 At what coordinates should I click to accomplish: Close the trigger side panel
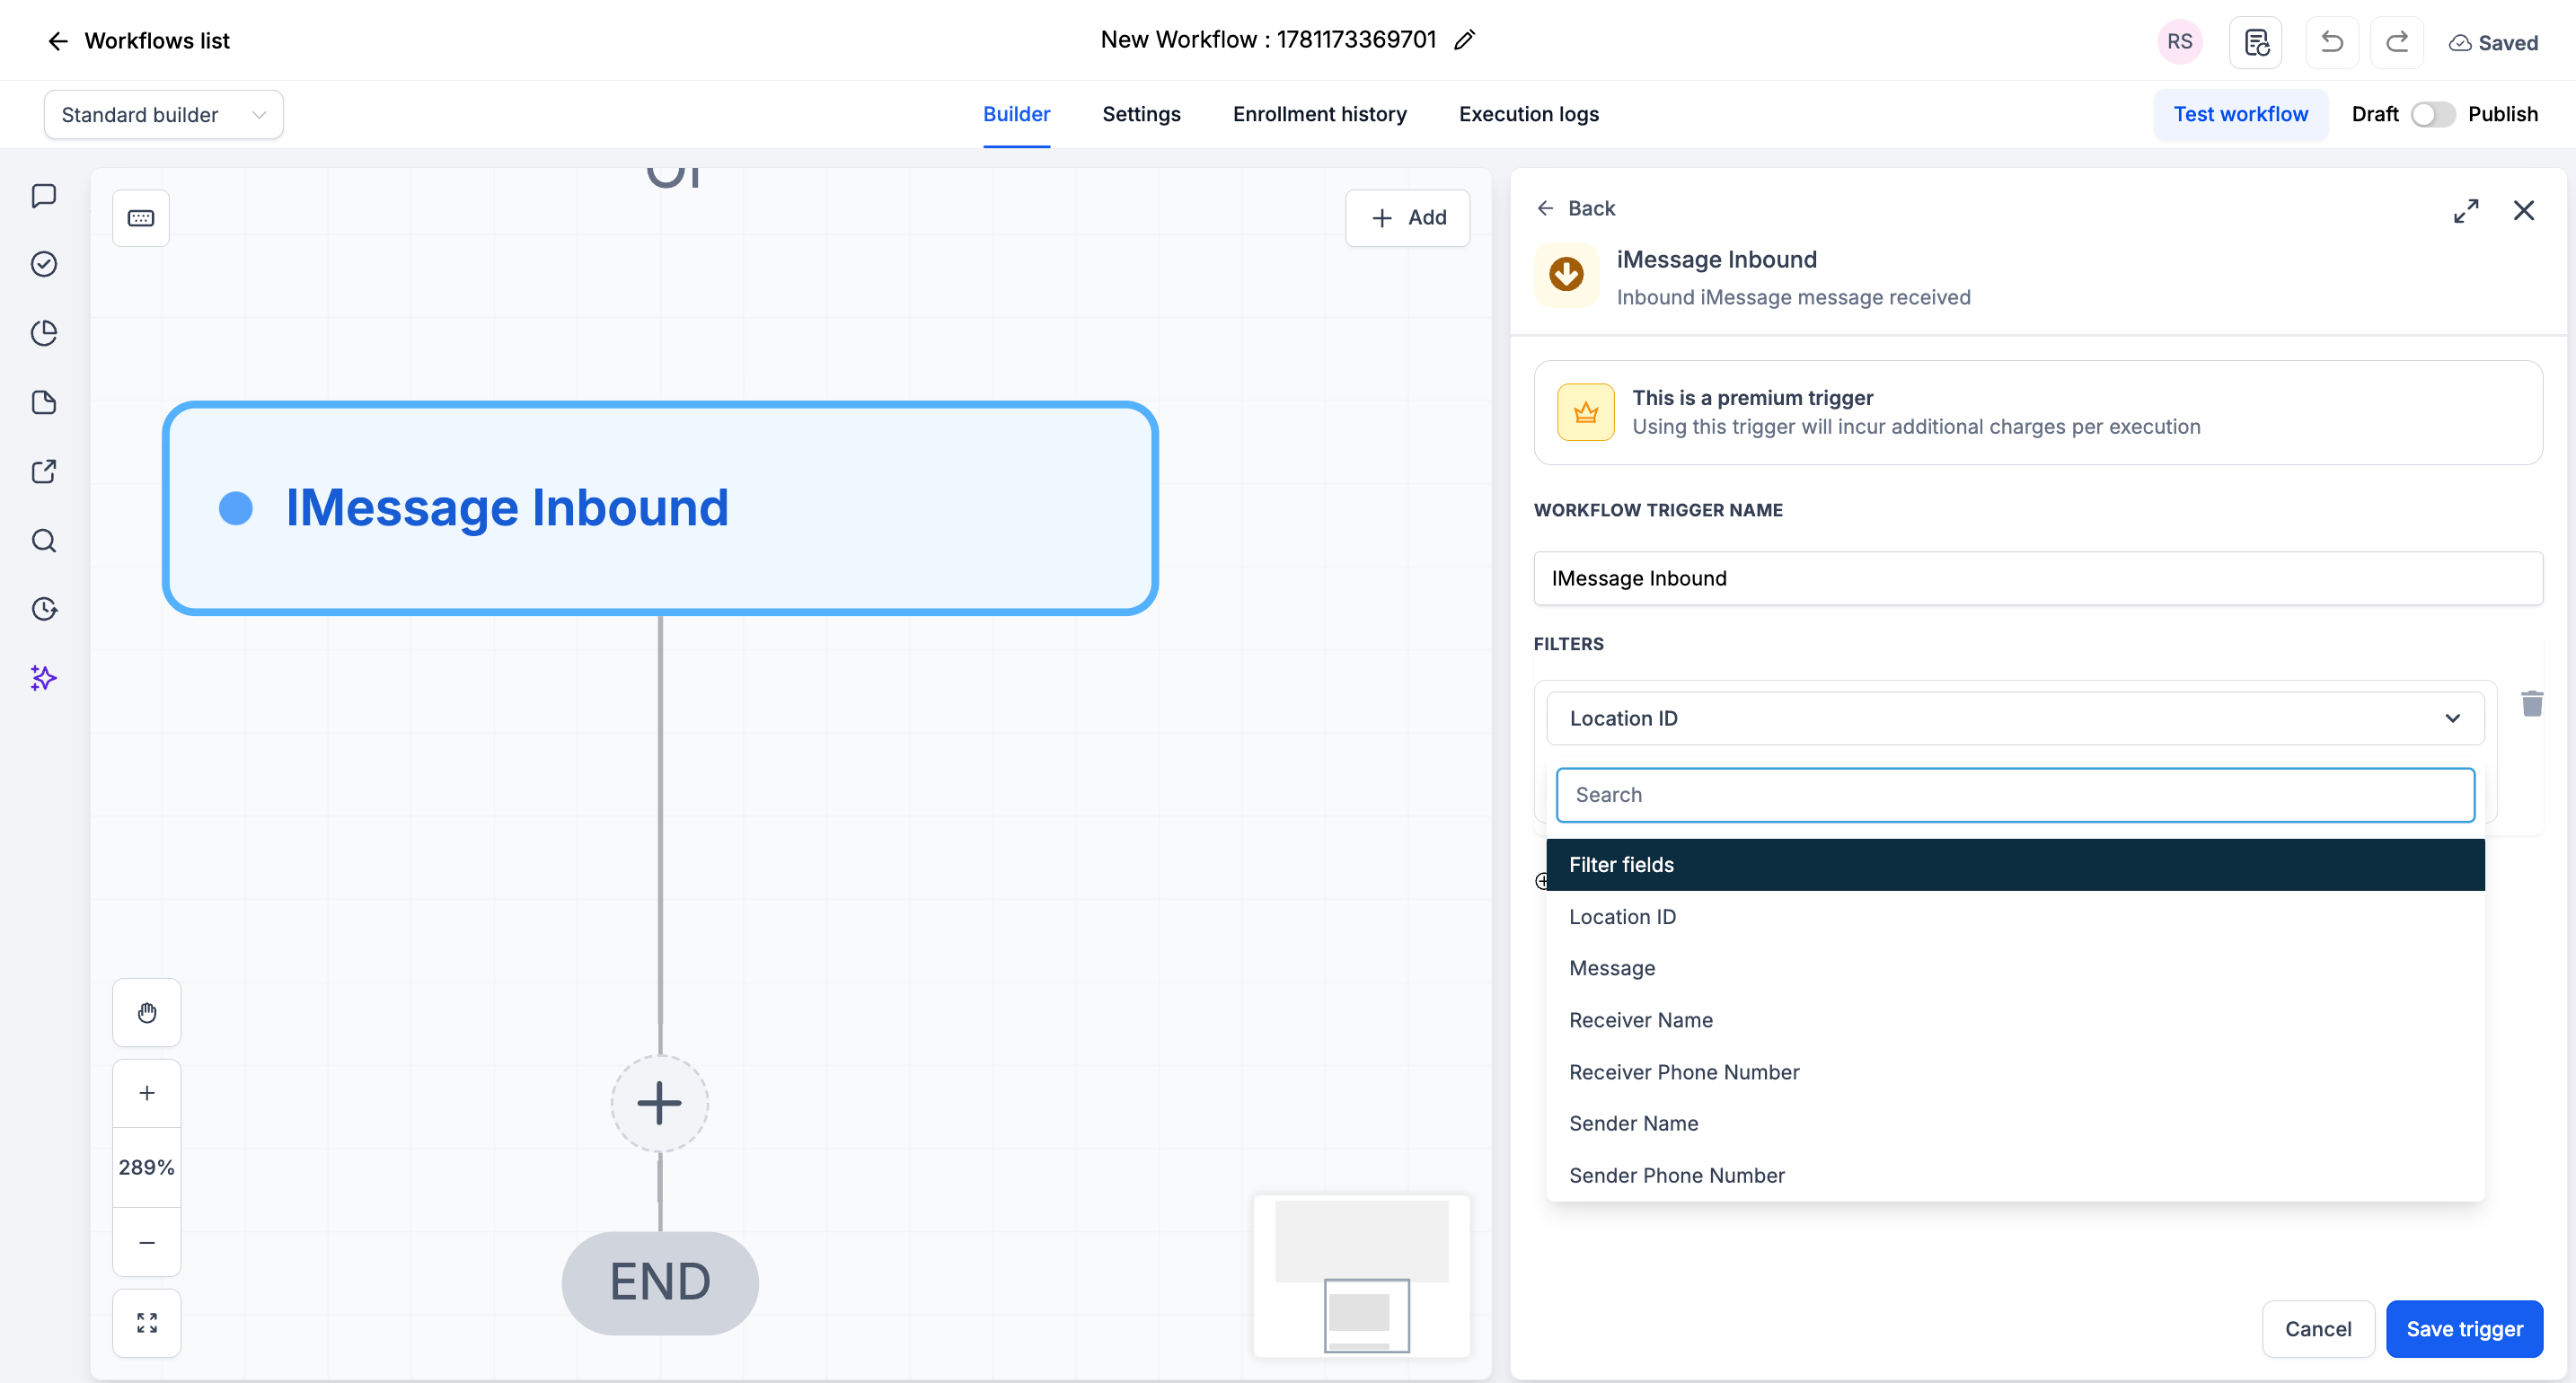(2524, 210)
